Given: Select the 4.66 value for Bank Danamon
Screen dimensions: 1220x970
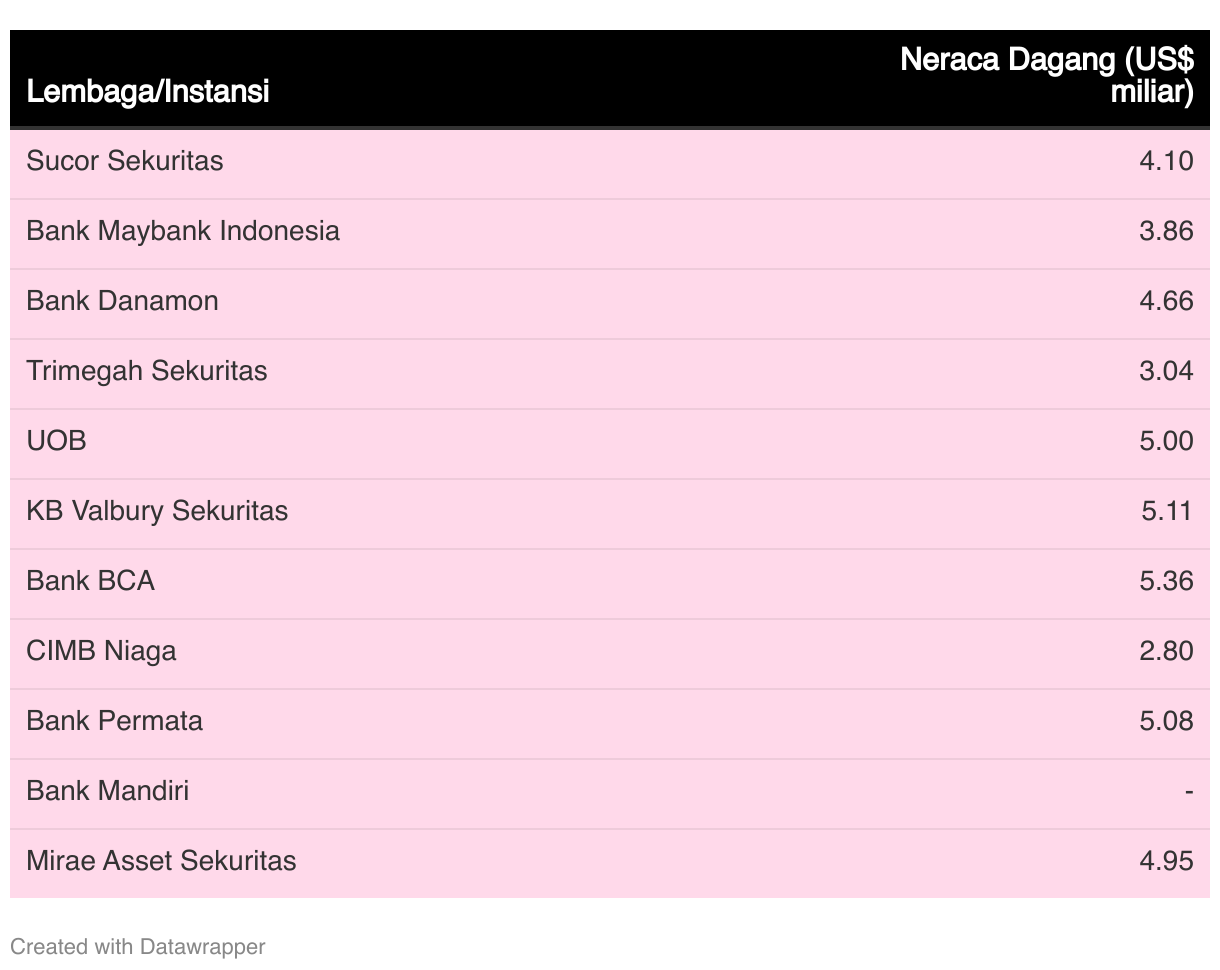Looking at the screenshot, I should coord(1166,301).
